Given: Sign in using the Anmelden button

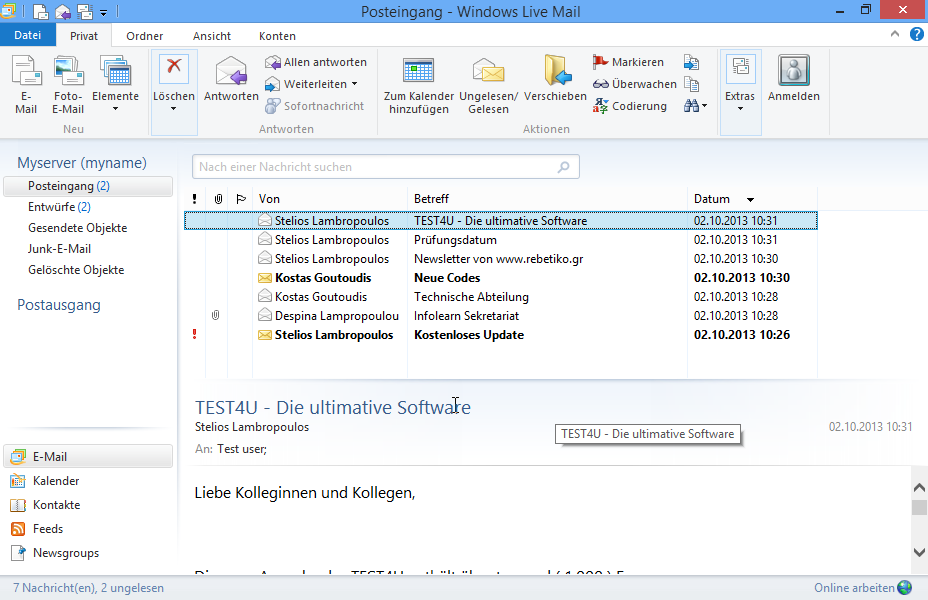Looking at the screenshot, I should tap(794, 79).
